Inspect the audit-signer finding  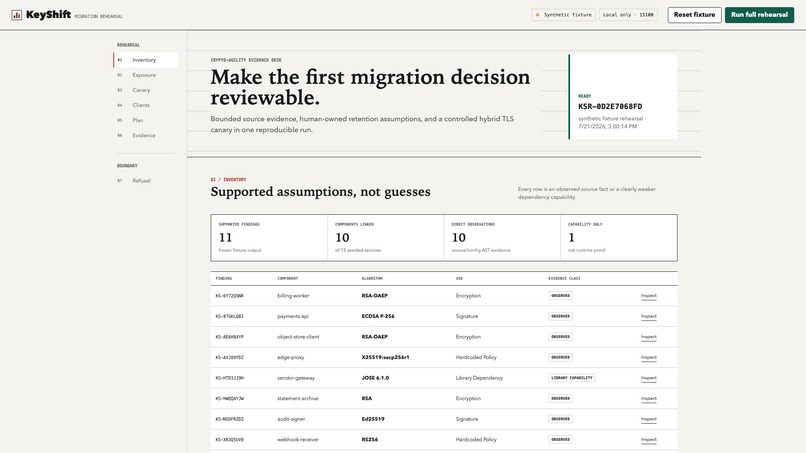click(x=649, y=419)
